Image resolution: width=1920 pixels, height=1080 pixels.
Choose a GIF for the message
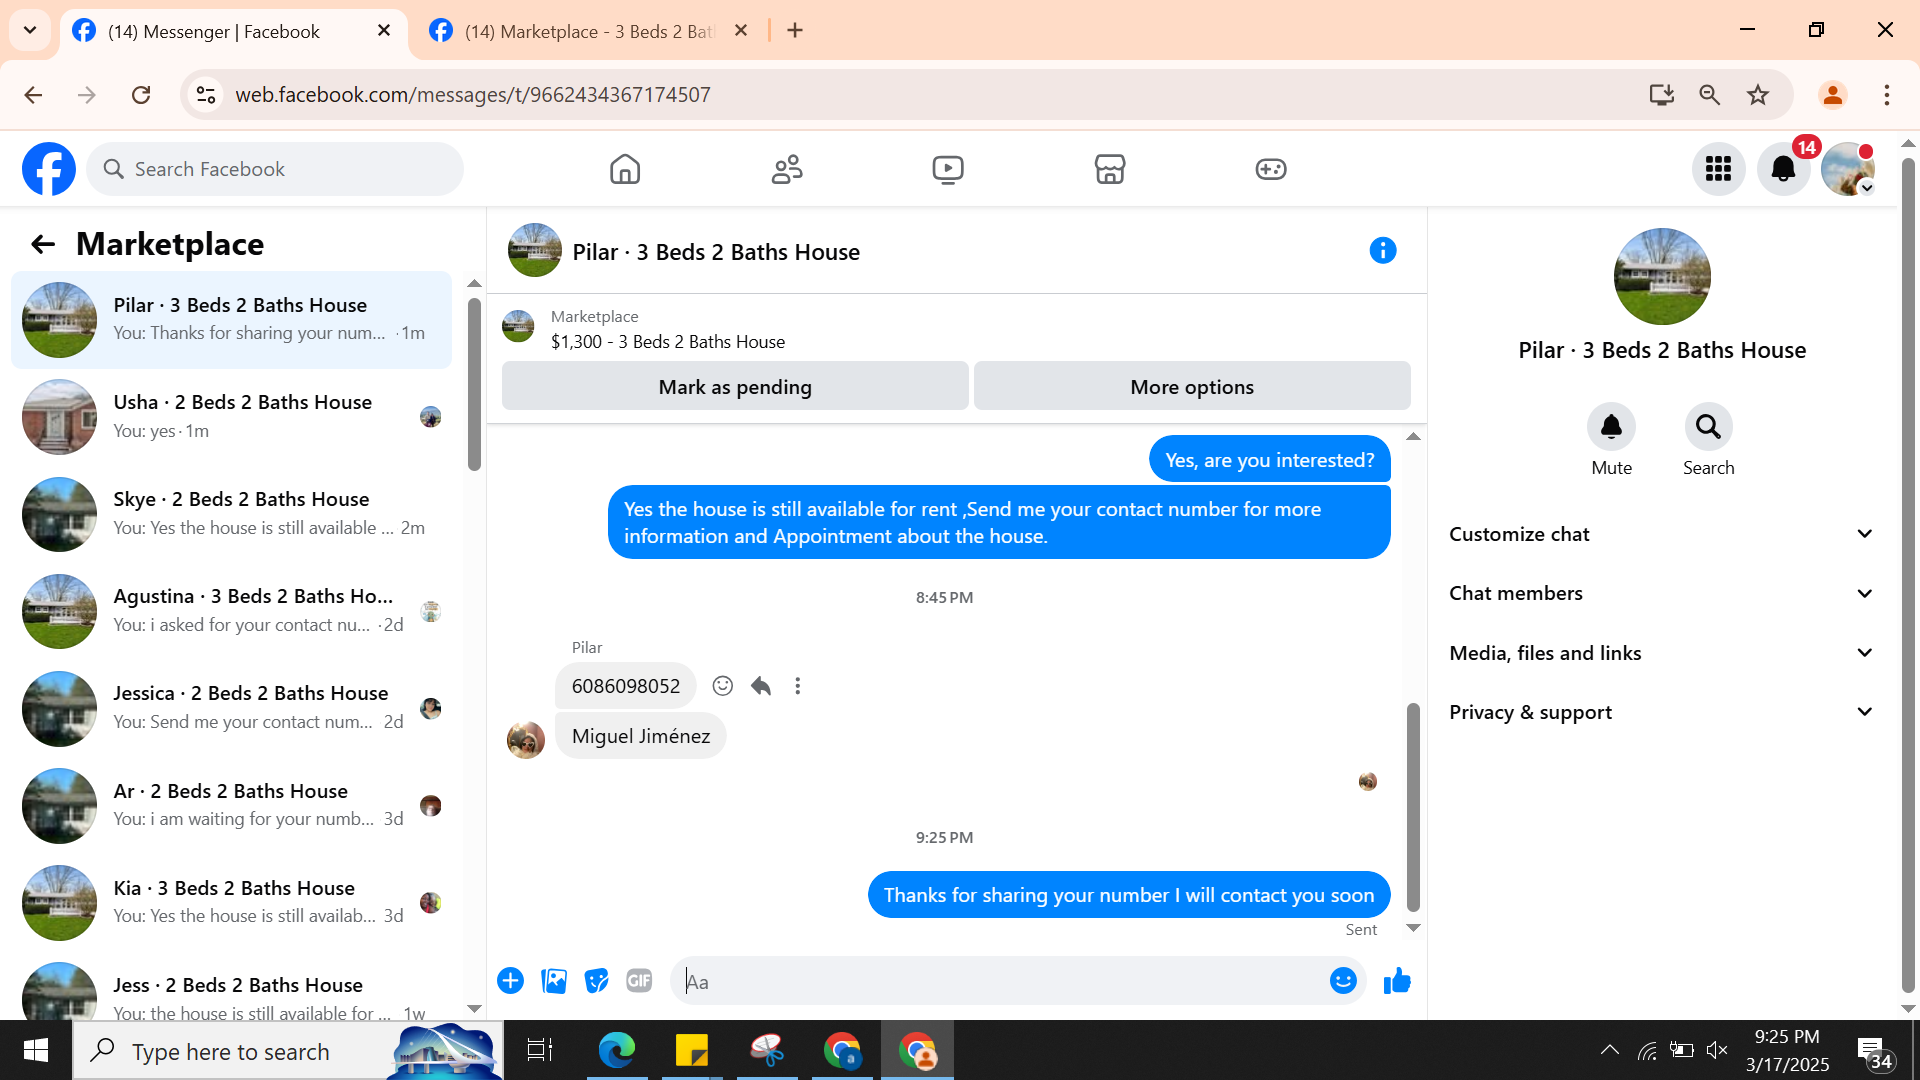(639, 981)
